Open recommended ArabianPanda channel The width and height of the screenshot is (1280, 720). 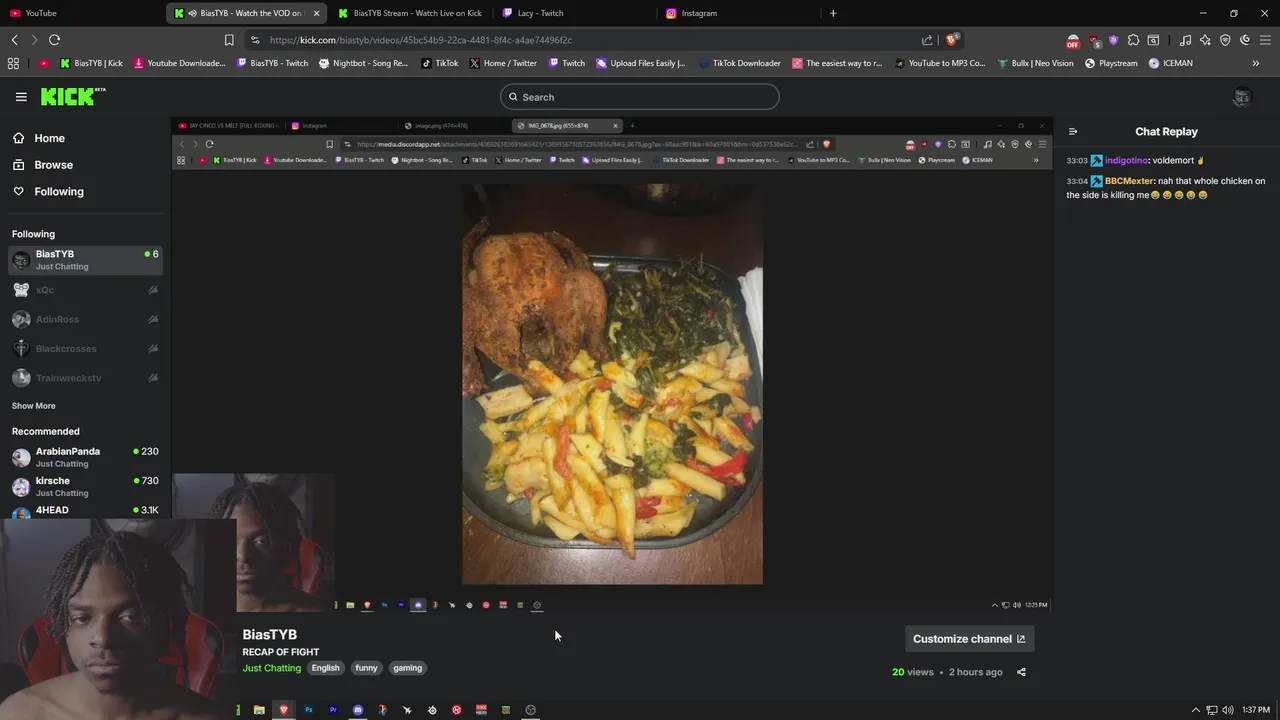click(x=85, y=457)
